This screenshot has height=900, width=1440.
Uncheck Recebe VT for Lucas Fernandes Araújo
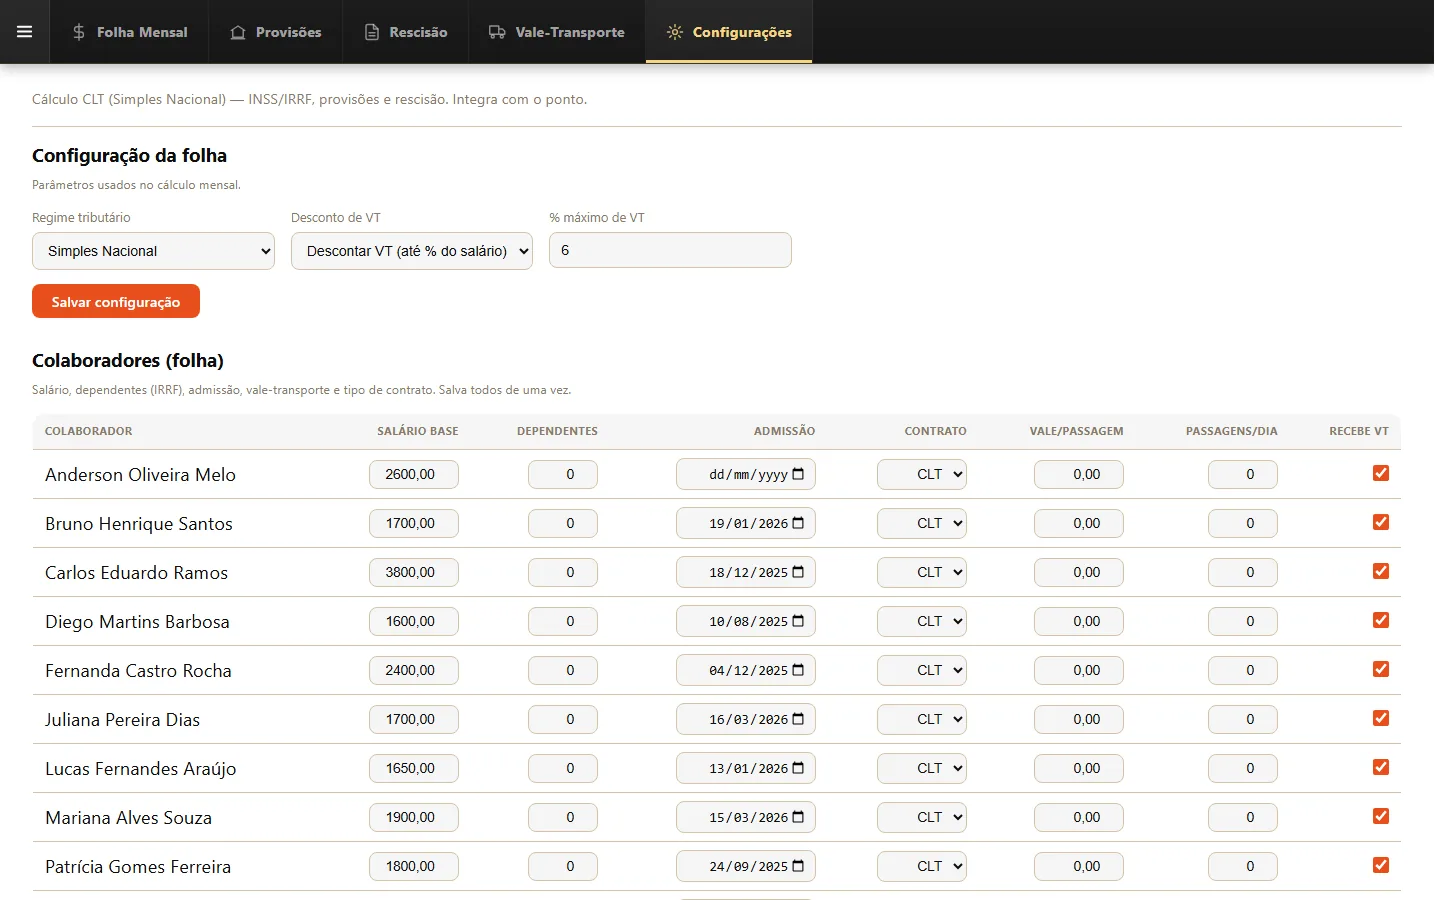1381,767
